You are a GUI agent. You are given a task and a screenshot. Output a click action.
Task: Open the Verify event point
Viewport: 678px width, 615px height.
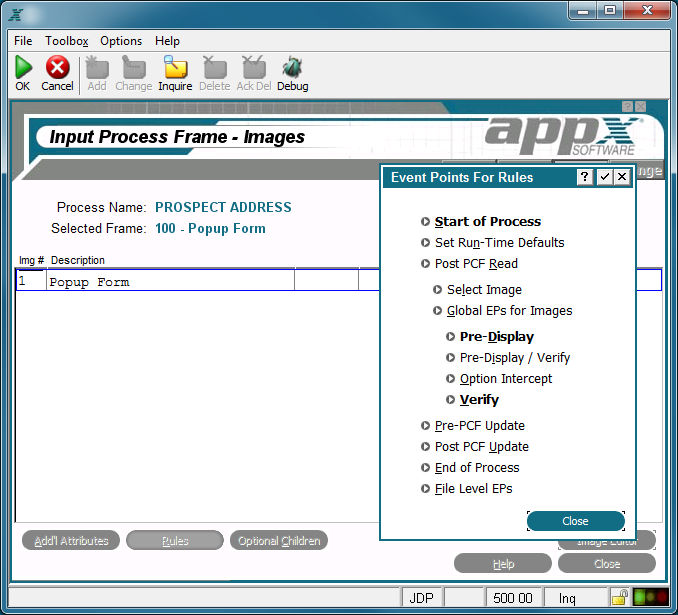click(x=479, y=400)
